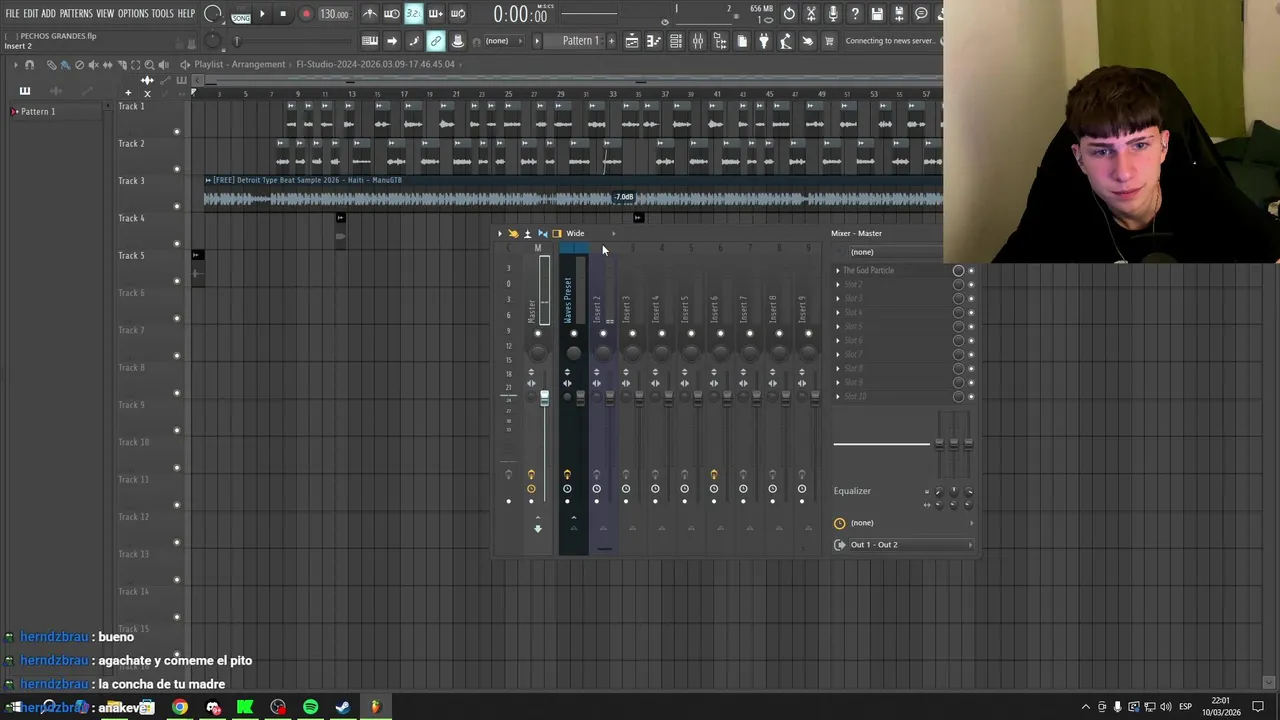Open the Piano roll view icon

(x=654, y=41)
